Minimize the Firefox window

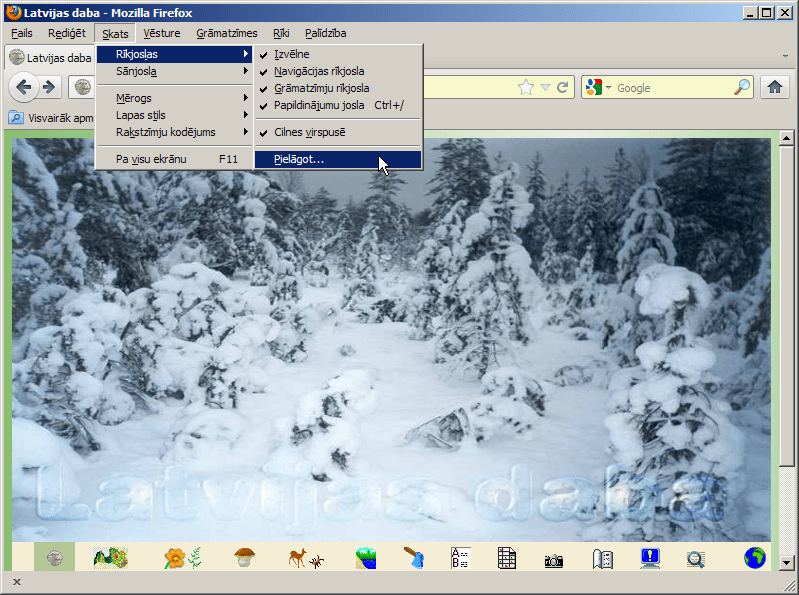click(750, 13)
